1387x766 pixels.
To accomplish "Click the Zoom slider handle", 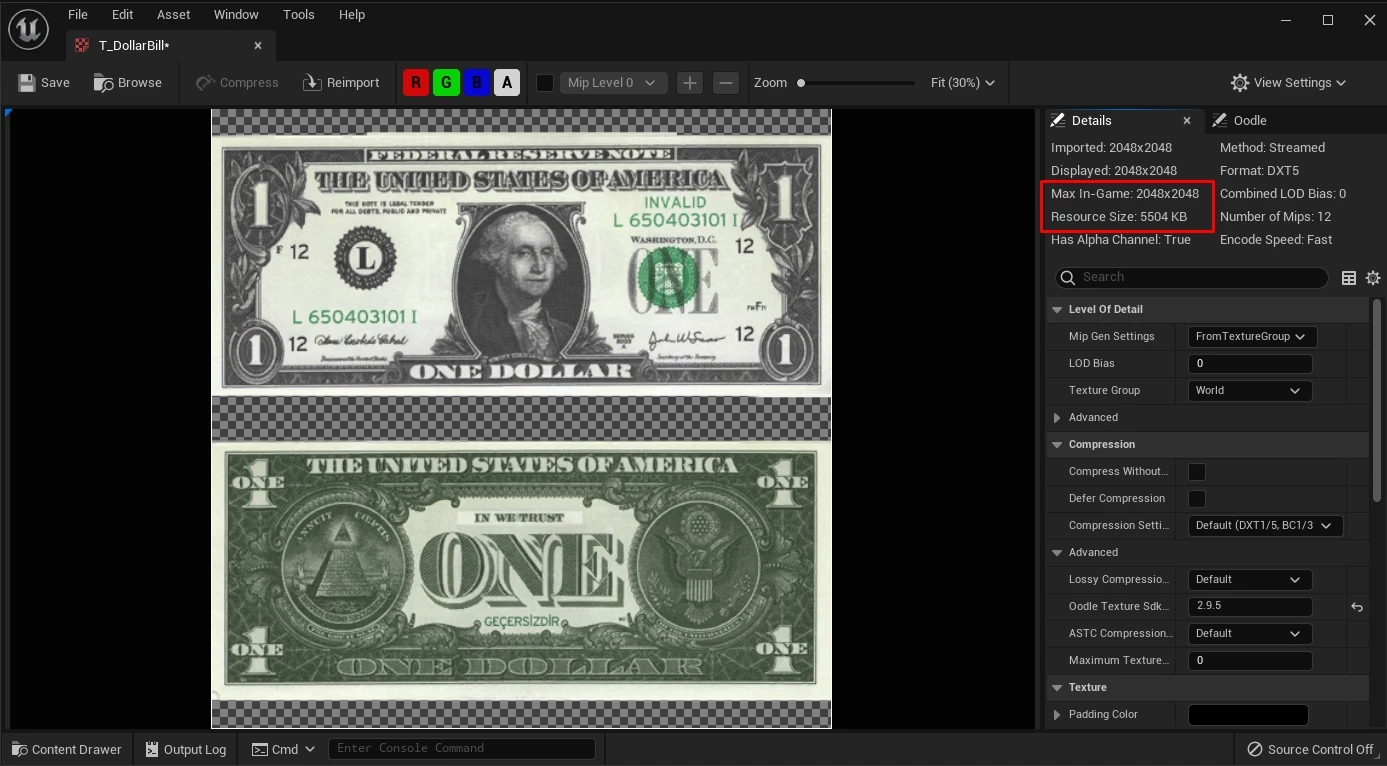I will [x=801, y=83].
